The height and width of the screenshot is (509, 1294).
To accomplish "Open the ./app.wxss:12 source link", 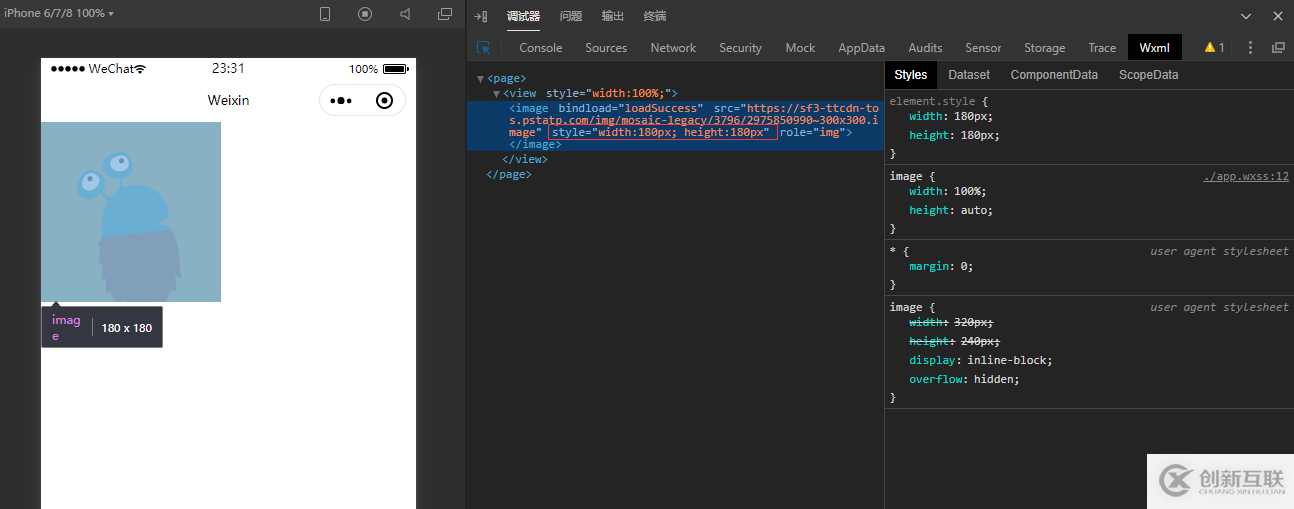I will [x=1246, y=176].
